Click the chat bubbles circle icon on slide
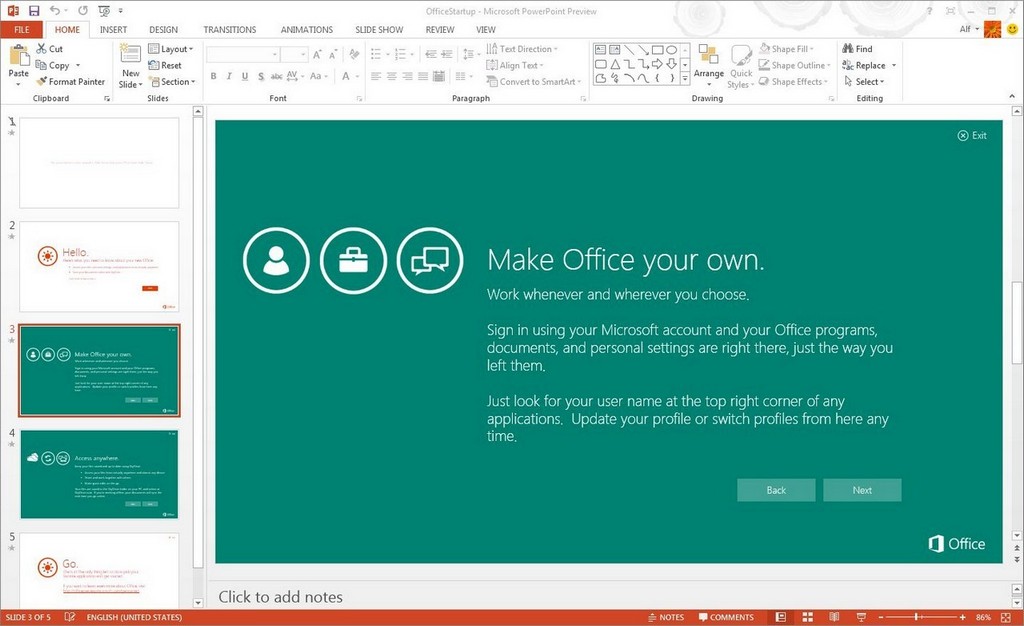This screenshot has height=626, width=1024. coord(430,260)
